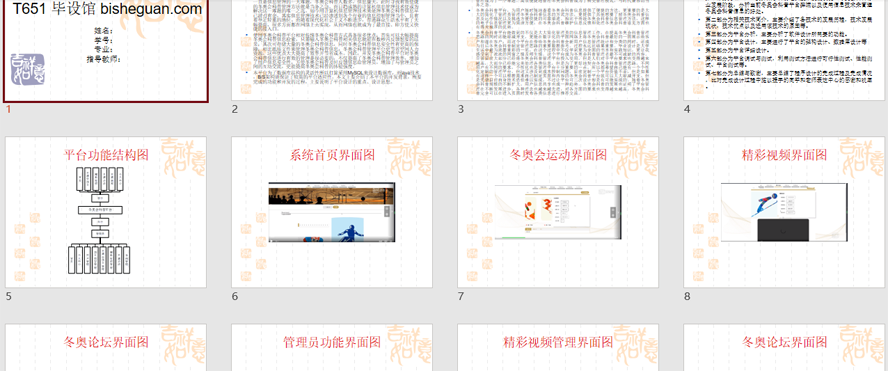Click the red title '精彩视频界面图'

(x=784, y=155)
